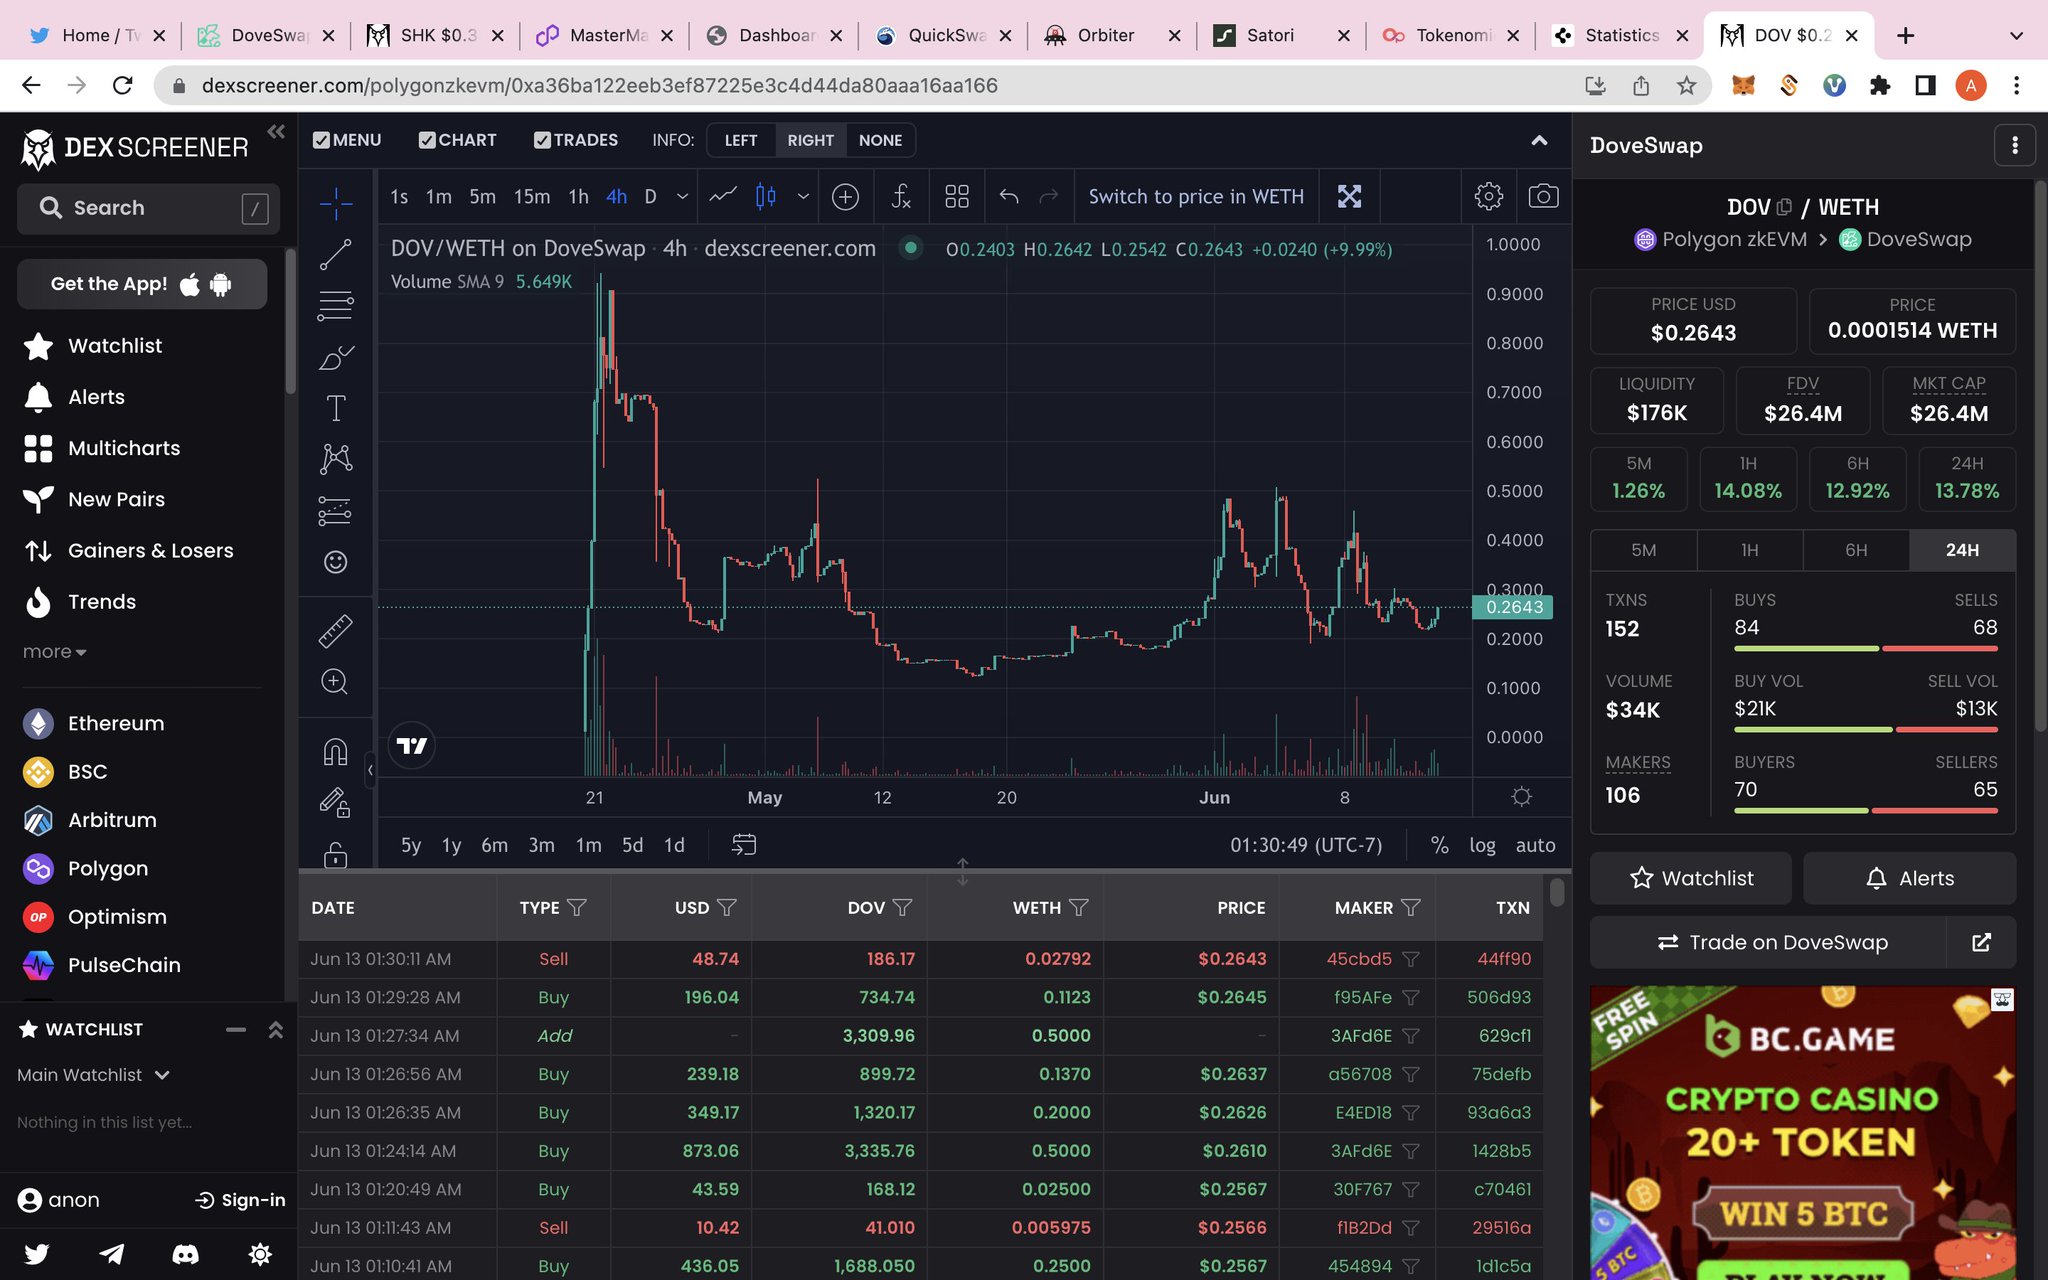
Task: Expand the watchlist panel chevrons
Action: [x=275, y=1029]
